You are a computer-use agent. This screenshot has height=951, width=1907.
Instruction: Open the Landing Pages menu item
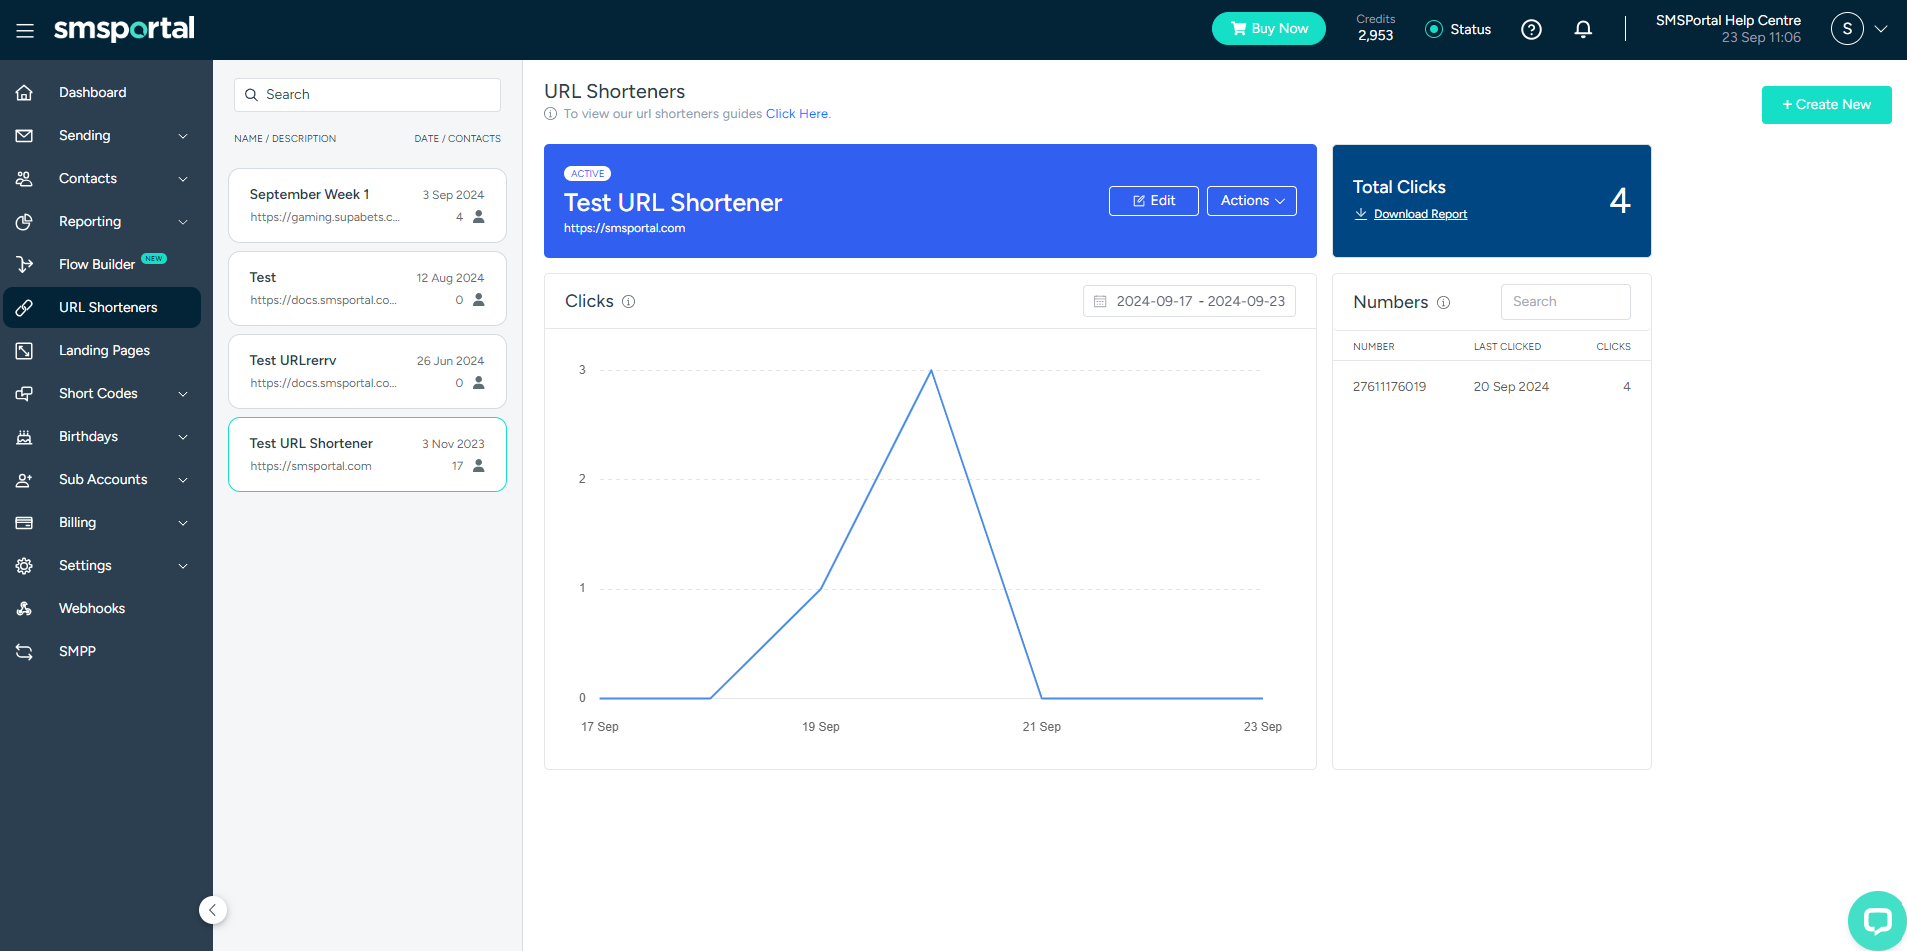click(x=102, y=351)
